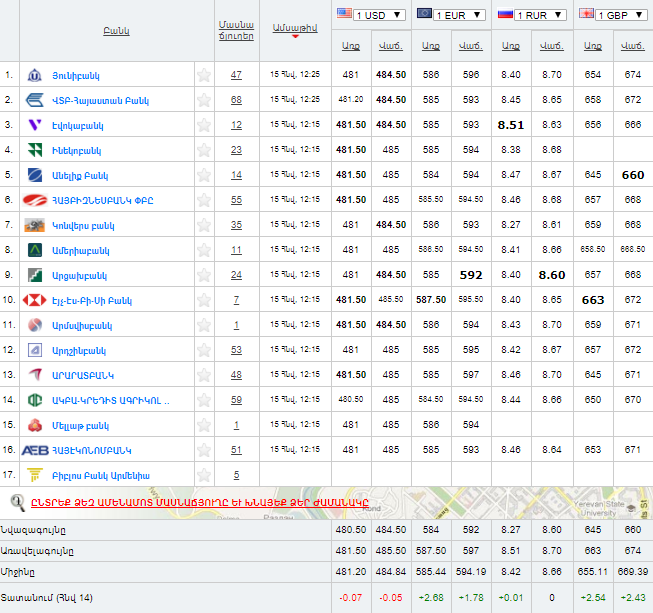Toggle favorite star for HSBC Bank

(x=204, y=300)
